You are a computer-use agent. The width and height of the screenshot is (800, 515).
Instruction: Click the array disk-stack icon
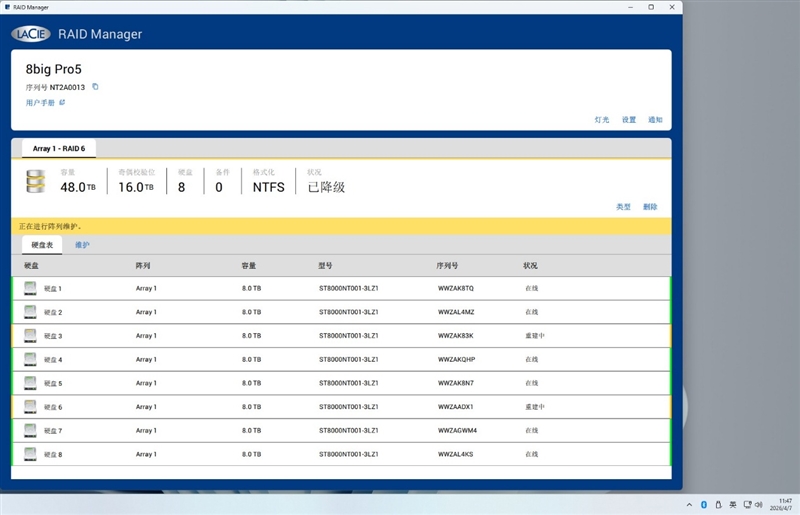point(35,181)
